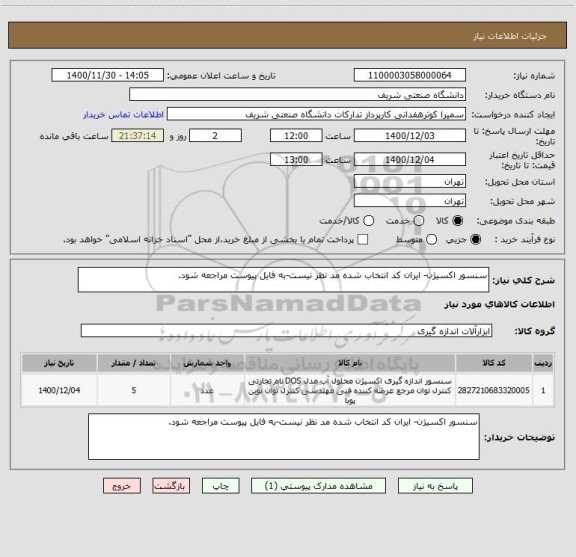
Task: Select the جزیی purchase type radio
Action: pos(476,240)
